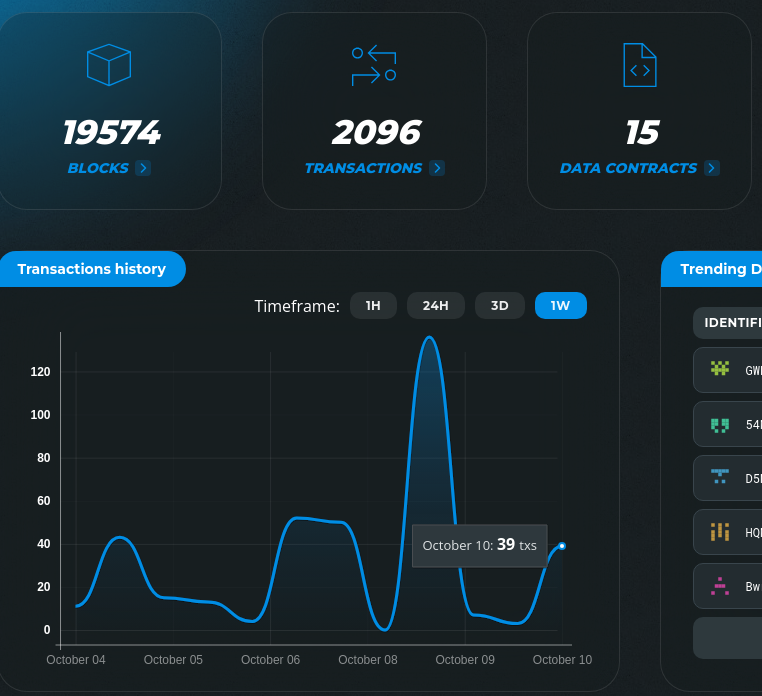This screenshot has width=762, height=696.
Task: Click the IDENTIFIER column header
Action: click(x=728, y=323)
